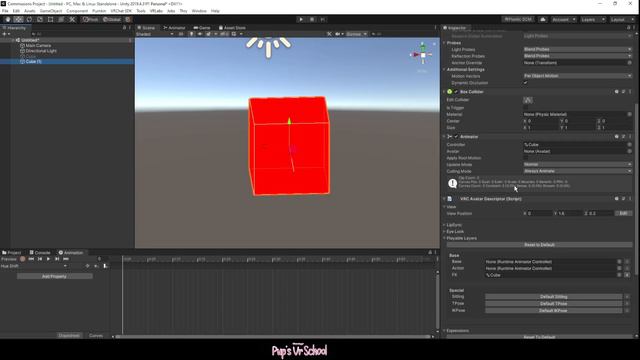Viewport: 640px width, 360px height.
Task: Go to last keyframe in Animation
Action: [66, 259]
